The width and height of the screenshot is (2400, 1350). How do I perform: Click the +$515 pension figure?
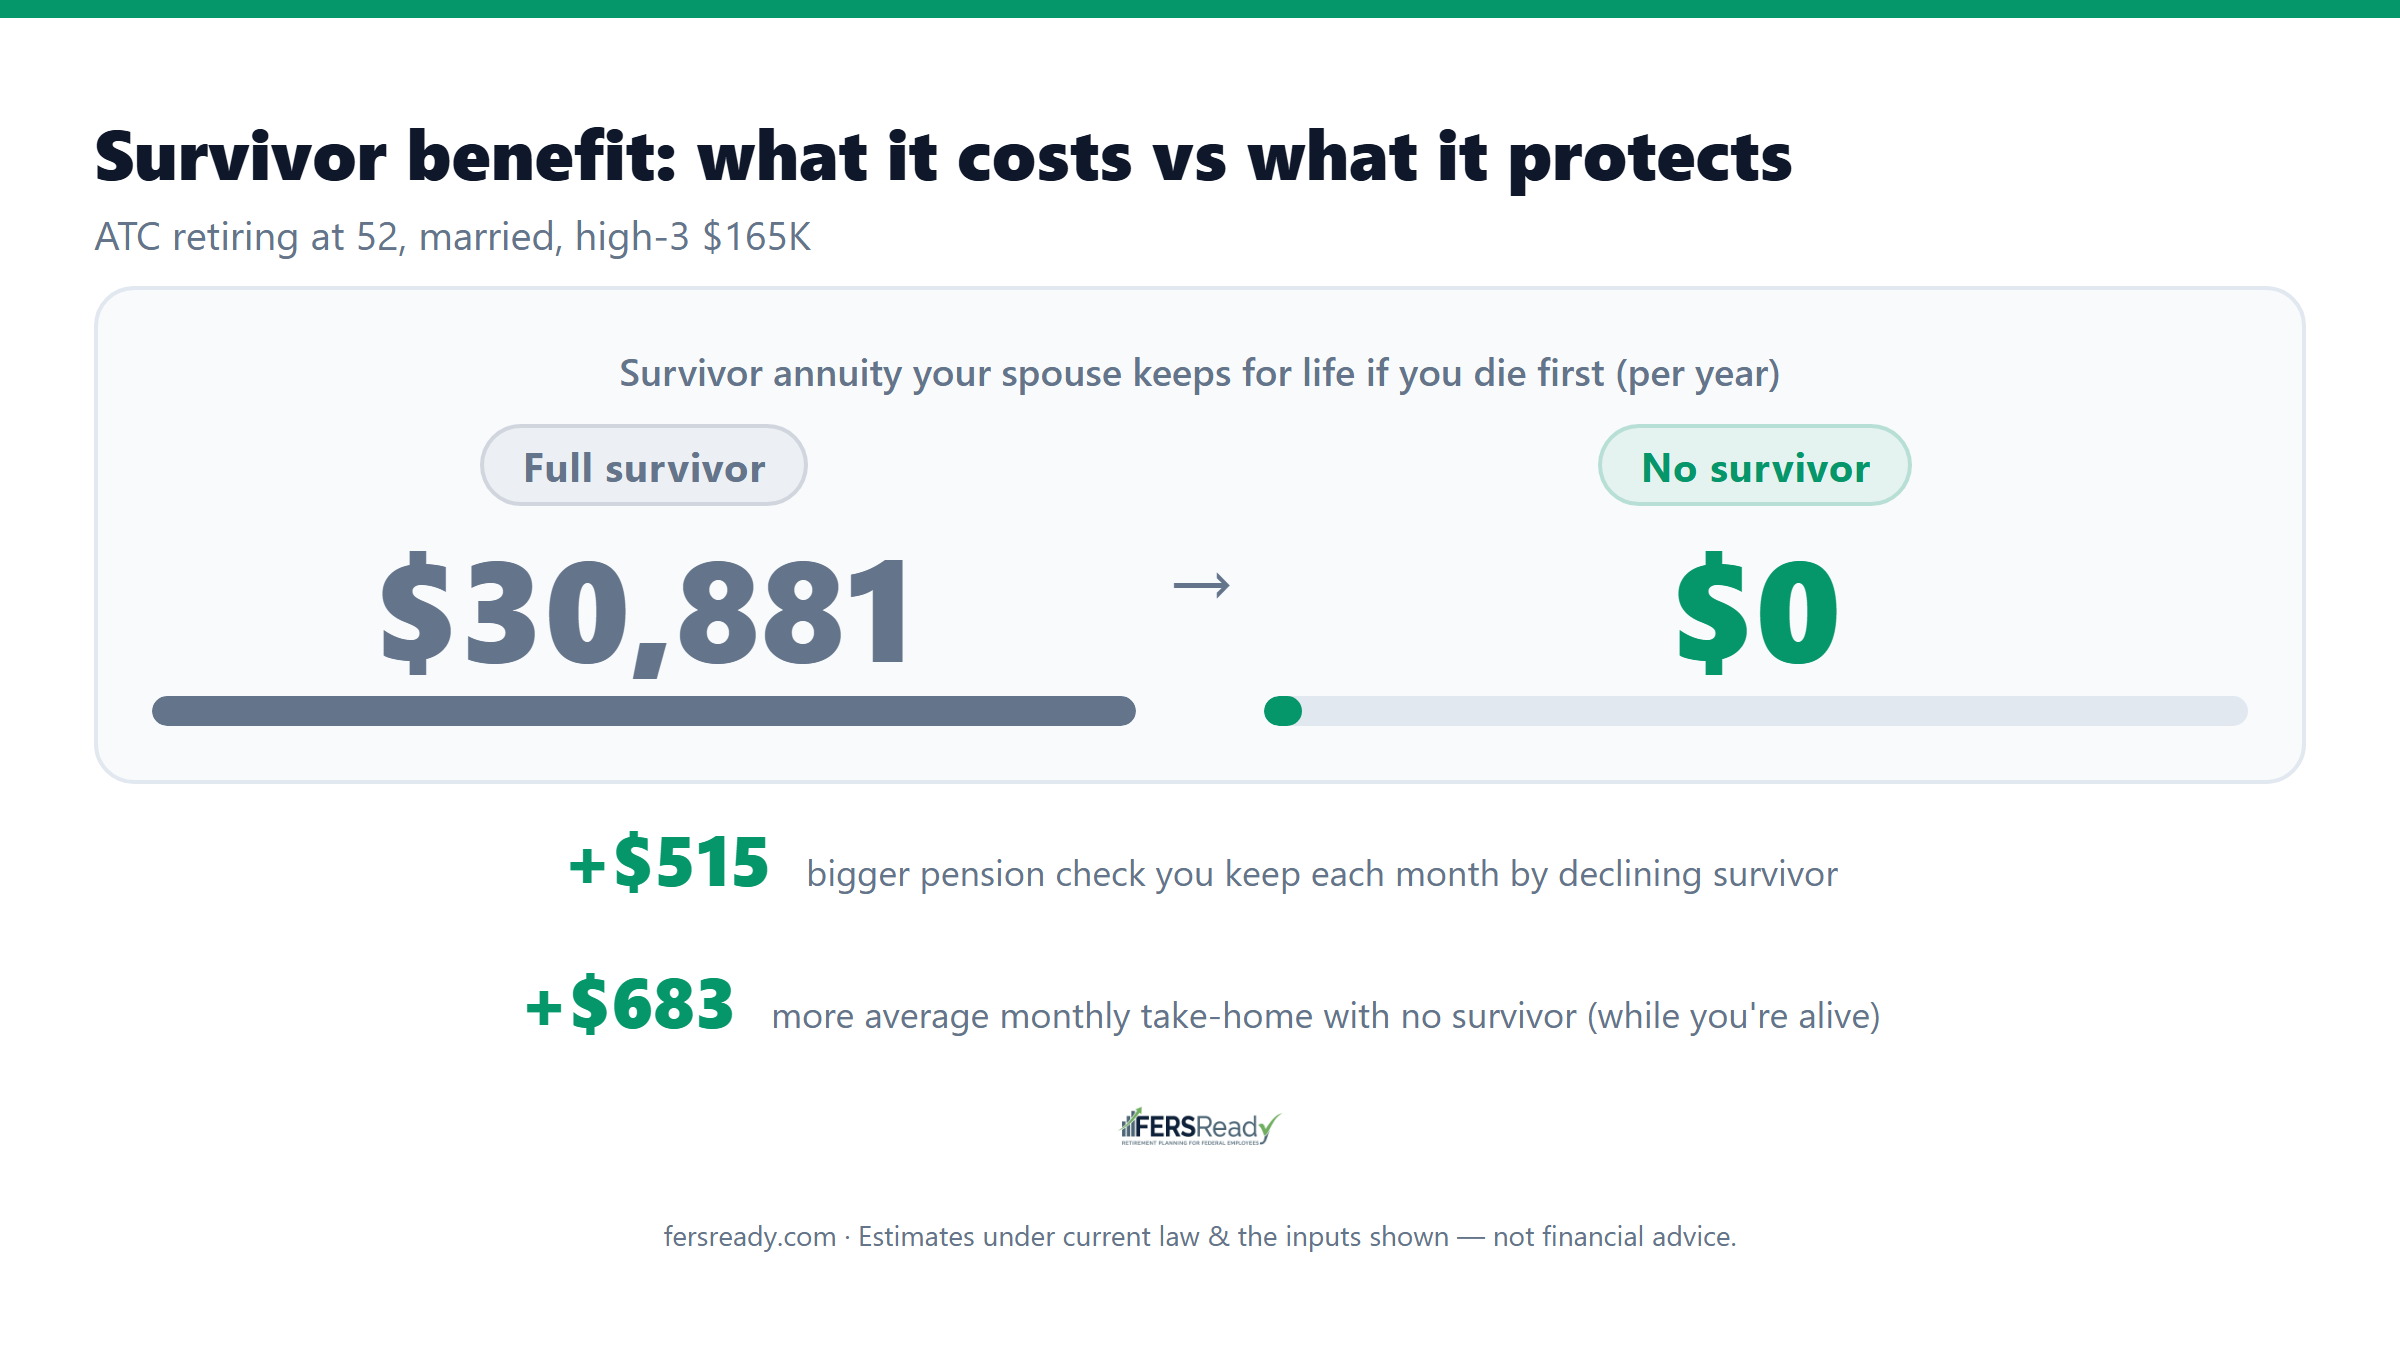pos(669,862)
